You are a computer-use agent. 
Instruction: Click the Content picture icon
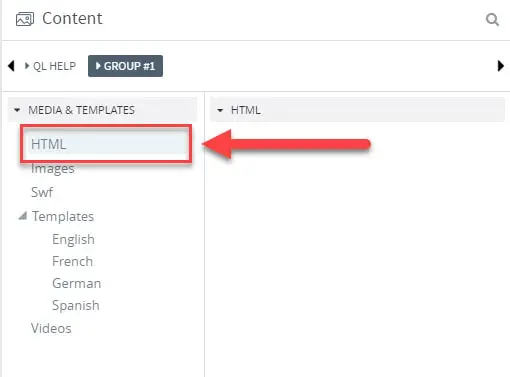pyautogui.click(x=25, y=19)
